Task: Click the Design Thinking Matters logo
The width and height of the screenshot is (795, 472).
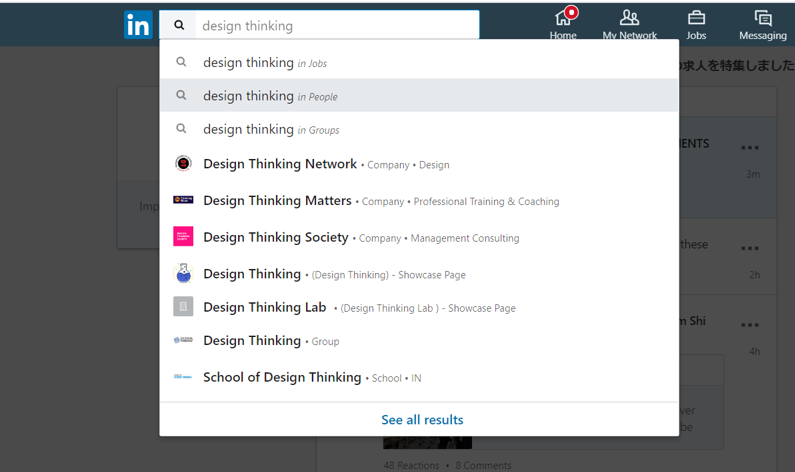Action: [x=183, y=200]
